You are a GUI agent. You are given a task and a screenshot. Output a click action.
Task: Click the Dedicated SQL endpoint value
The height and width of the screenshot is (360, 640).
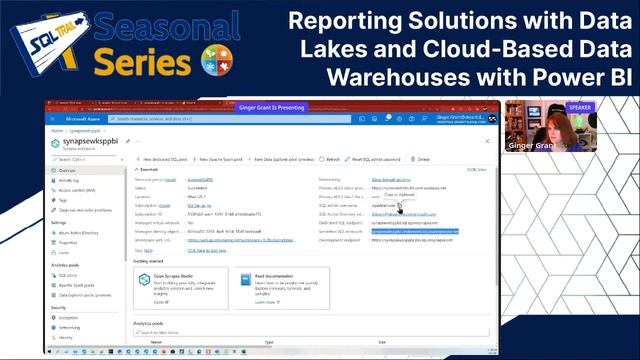(x=404, y=223)
